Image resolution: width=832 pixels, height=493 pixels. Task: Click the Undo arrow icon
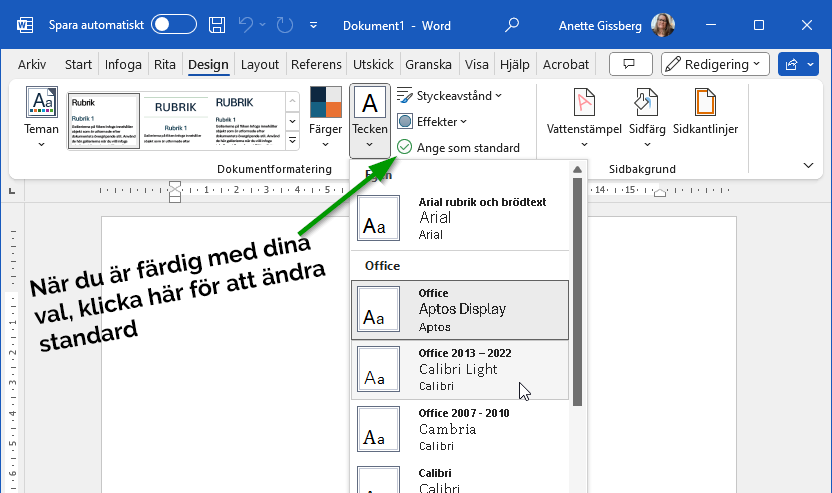[247, 24]
